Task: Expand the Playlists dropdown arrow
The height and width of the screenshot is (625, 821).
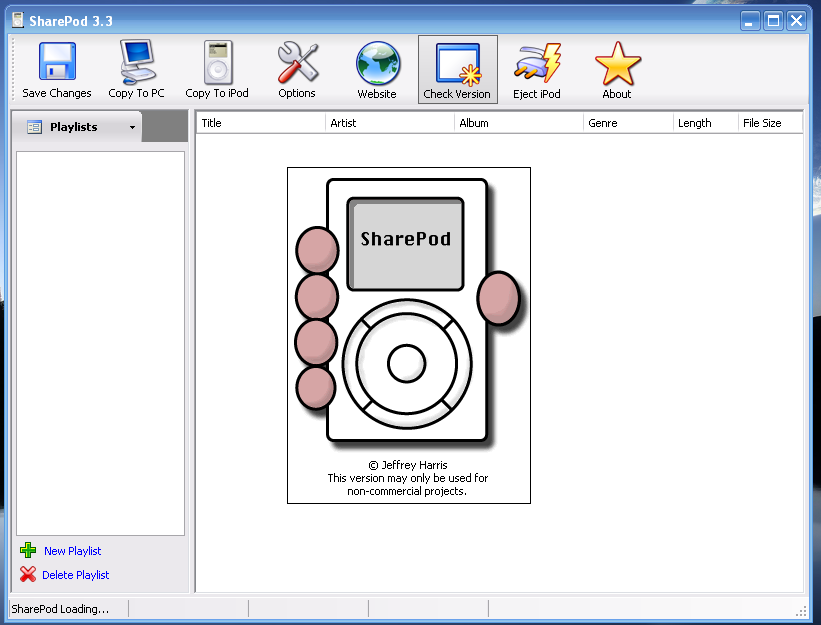Action: pyautogui.click(x=132, y=128)
